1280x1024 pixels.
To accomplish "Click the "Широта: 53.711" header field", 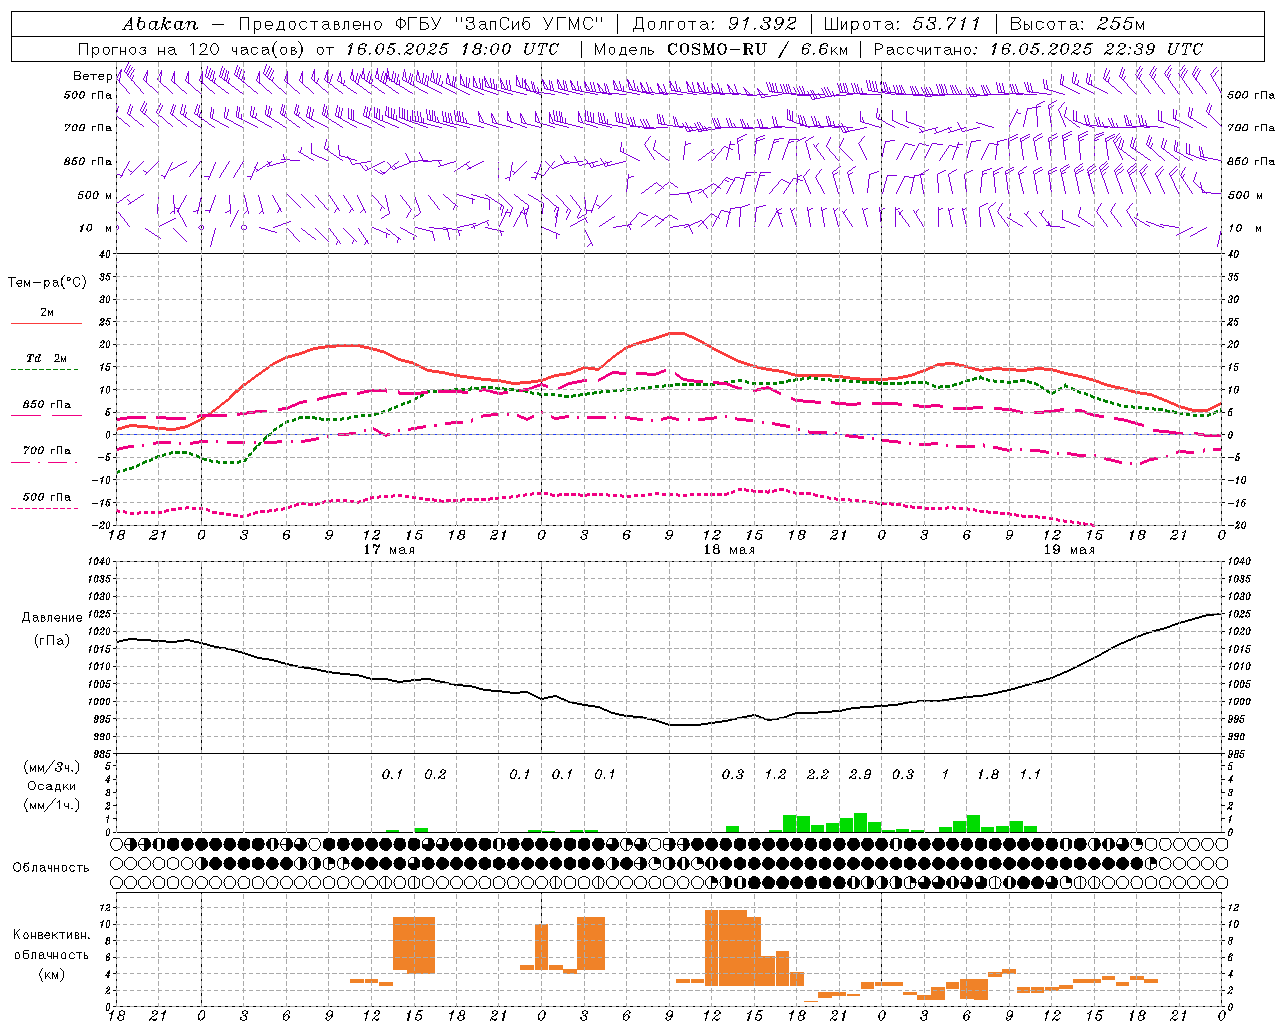I will [x=902, y=24].
